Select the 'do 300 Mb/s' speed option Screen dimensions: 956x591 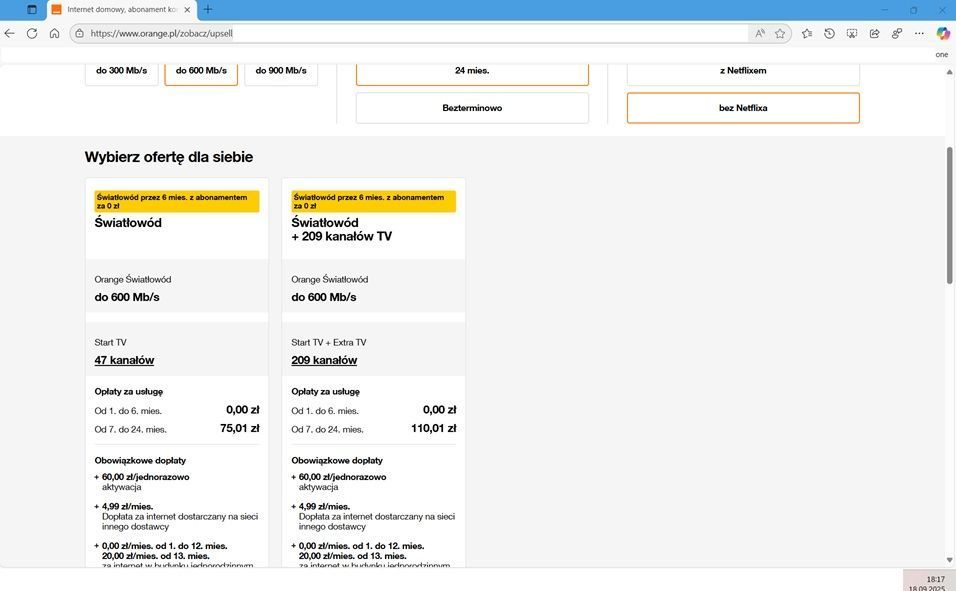pos(121,71)
